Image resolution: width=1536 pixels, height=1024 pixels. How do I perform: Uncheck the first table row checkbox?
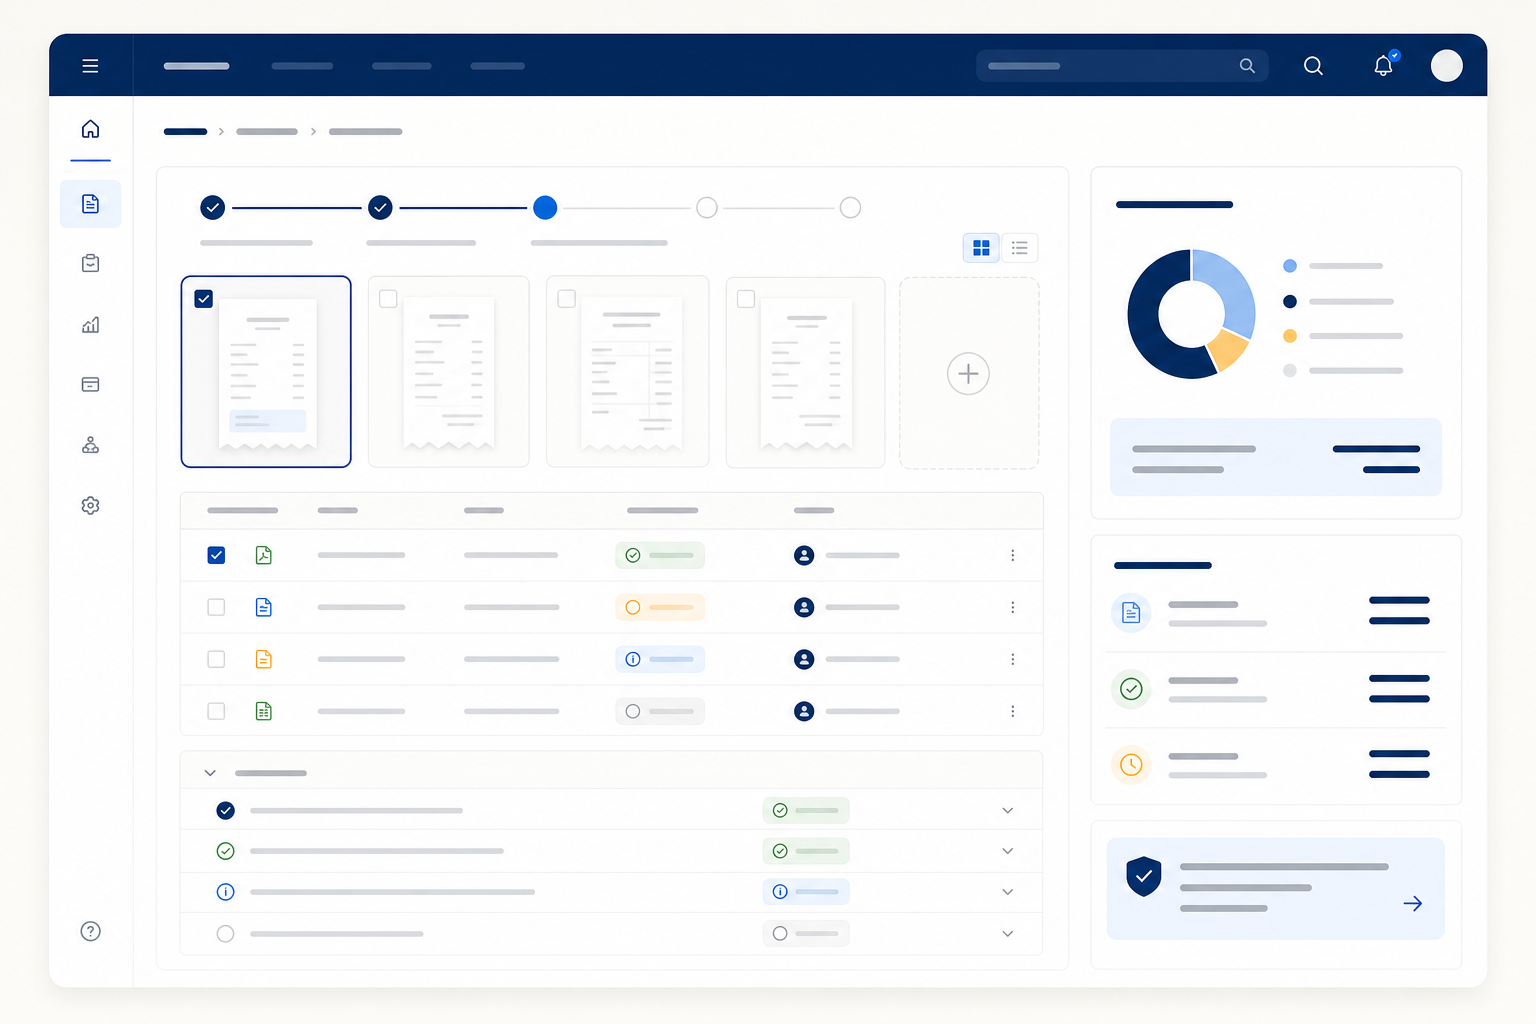click(x=216, y=555)
